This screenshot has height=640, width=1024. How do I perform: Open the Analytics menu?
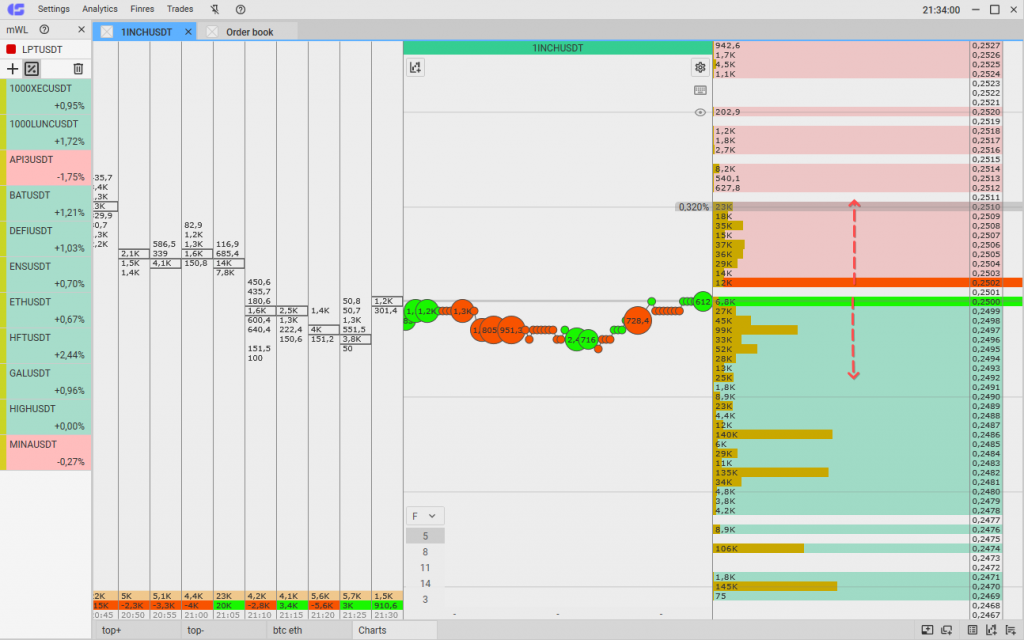pyautogui.click(x=100, y=9)
